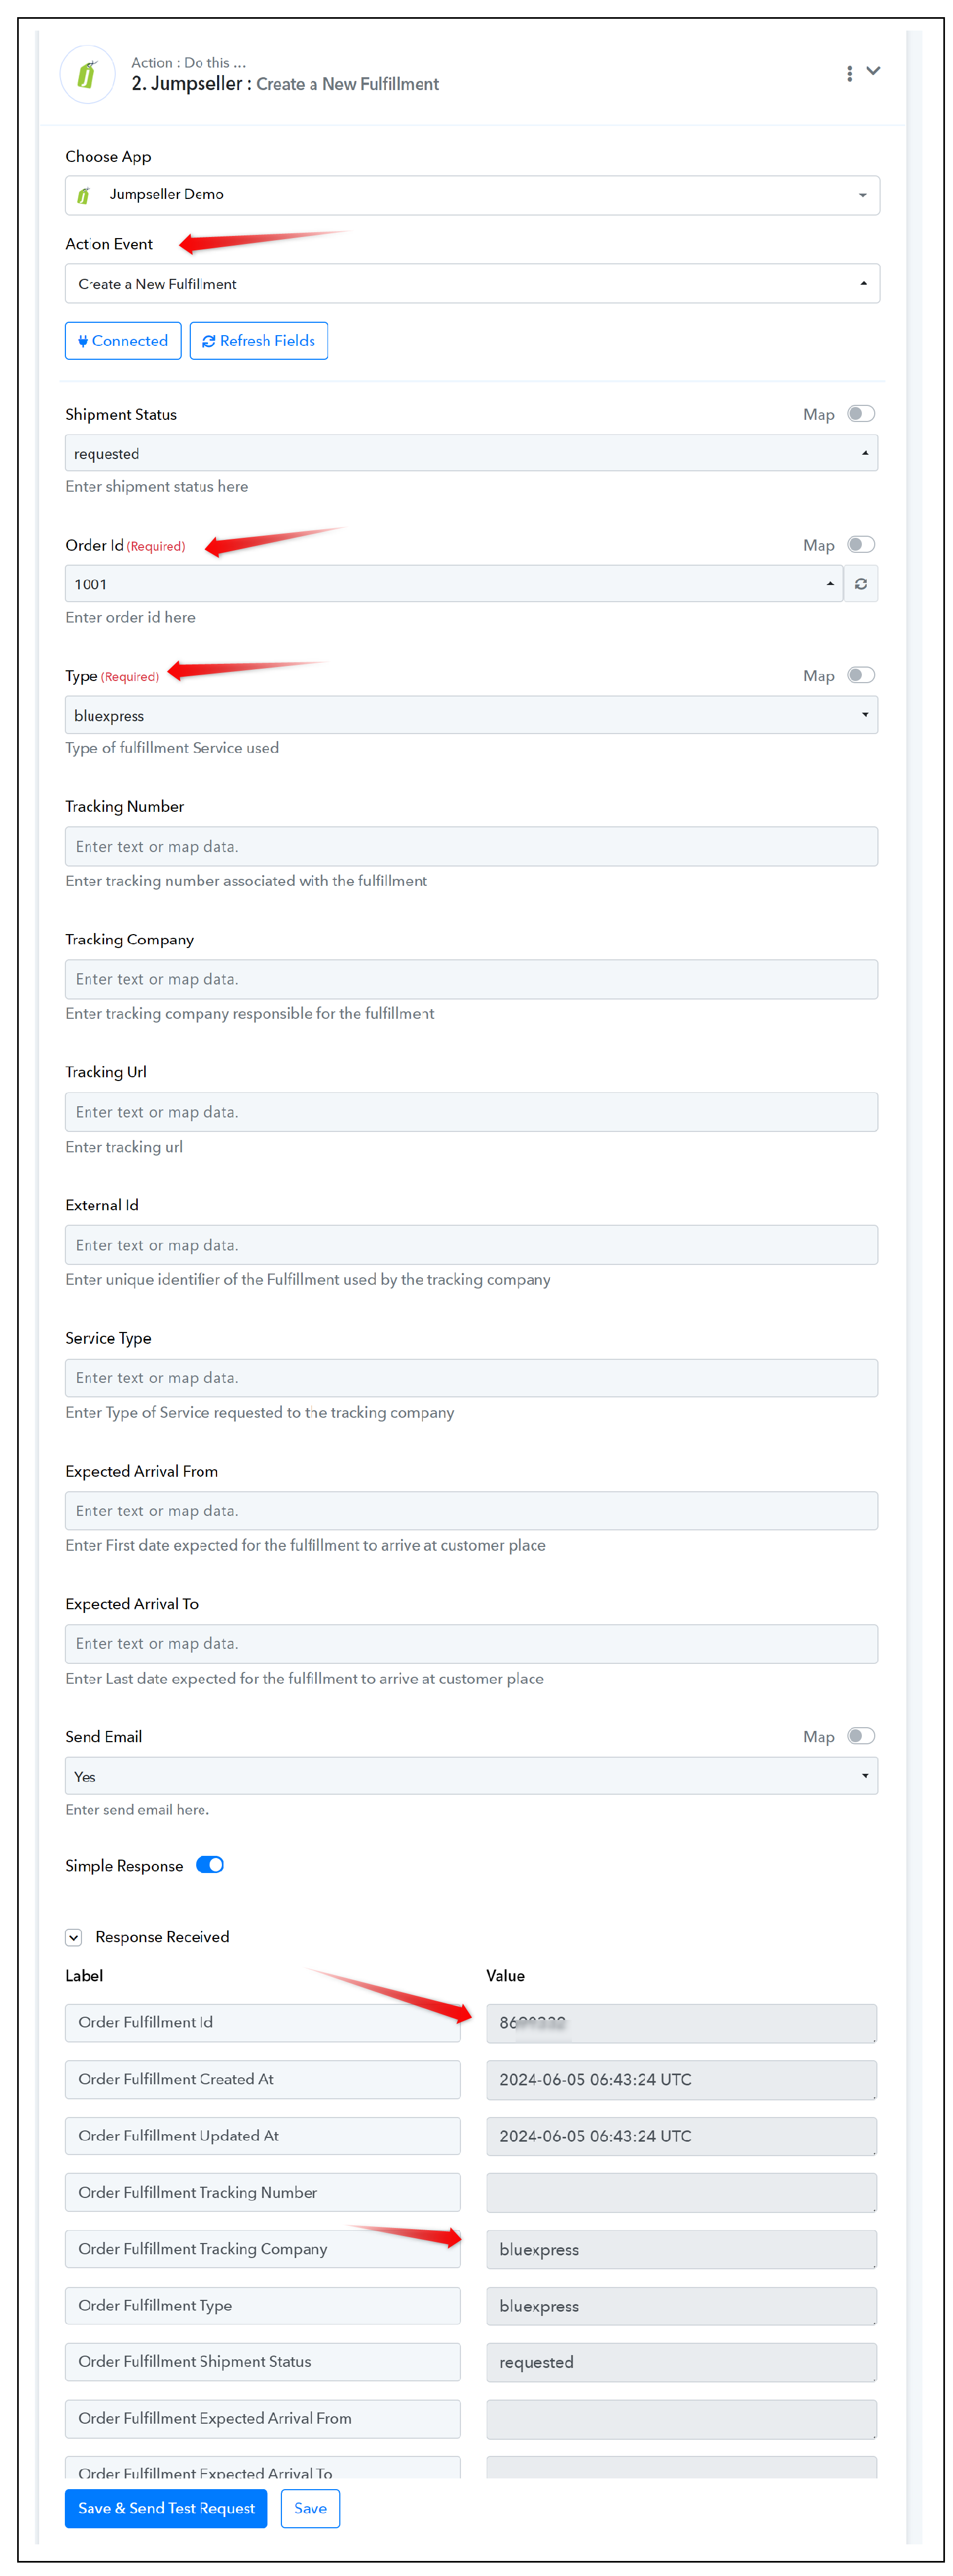This screenshot has width=953, height=2576.
Task: Click the Fulfillment Type value bluexpress
Action: [x=681, y=2306]
